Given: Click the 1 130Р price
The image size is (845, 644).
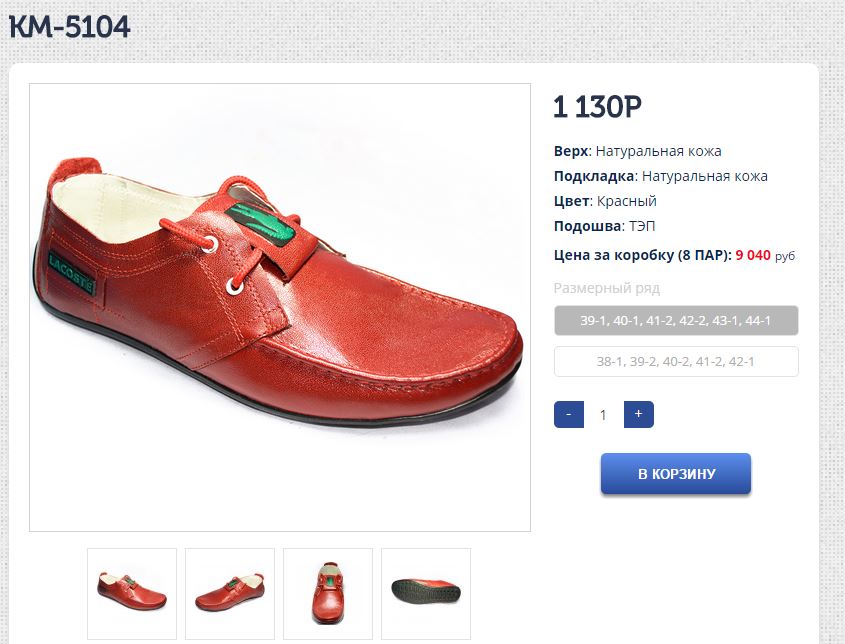Looking at the screenshot, I should pos(597,106).
